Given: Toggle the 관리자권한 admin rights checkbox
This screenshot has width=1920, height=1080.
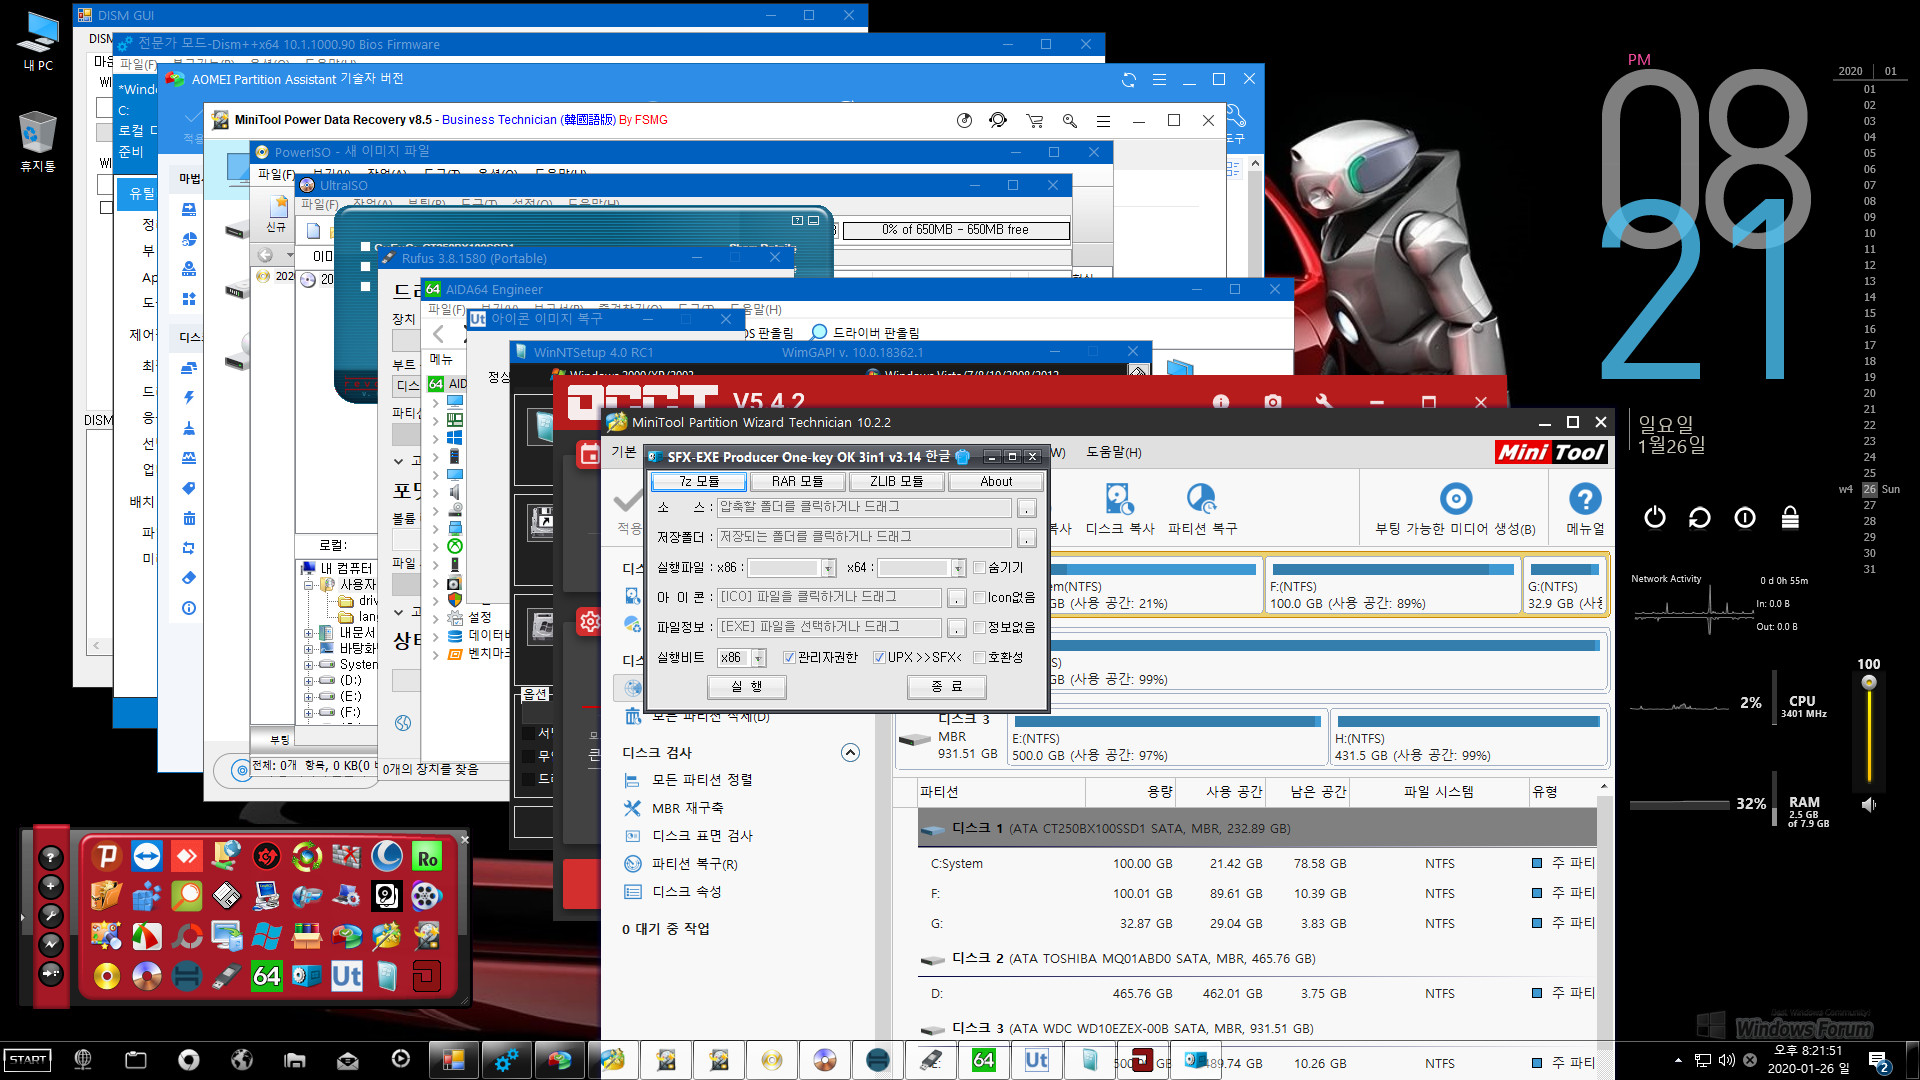Looking at the screenshot, I should (789, 657).
